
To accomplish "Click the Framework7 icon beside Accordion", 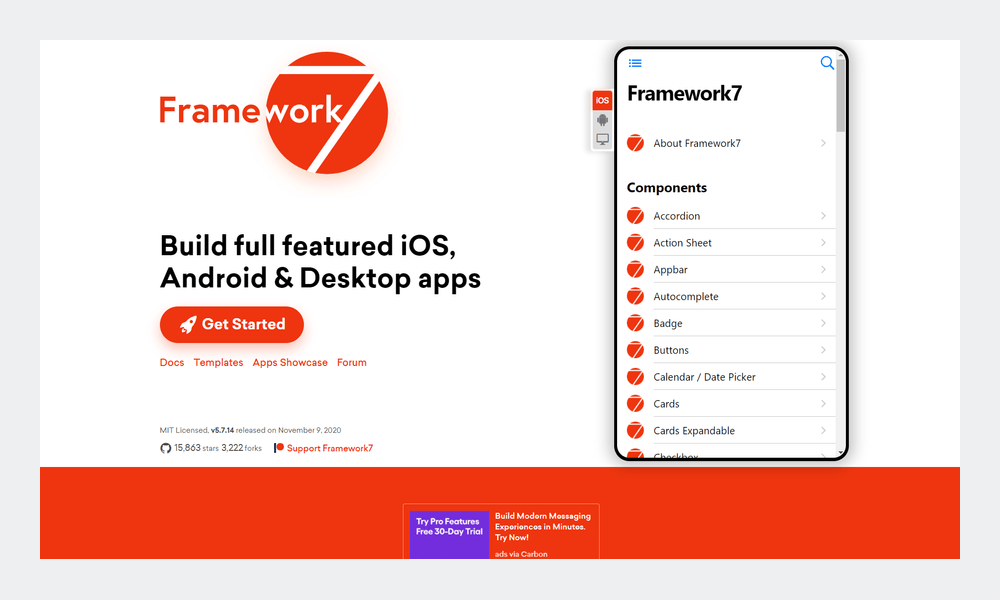I will (x=635, y=216).
